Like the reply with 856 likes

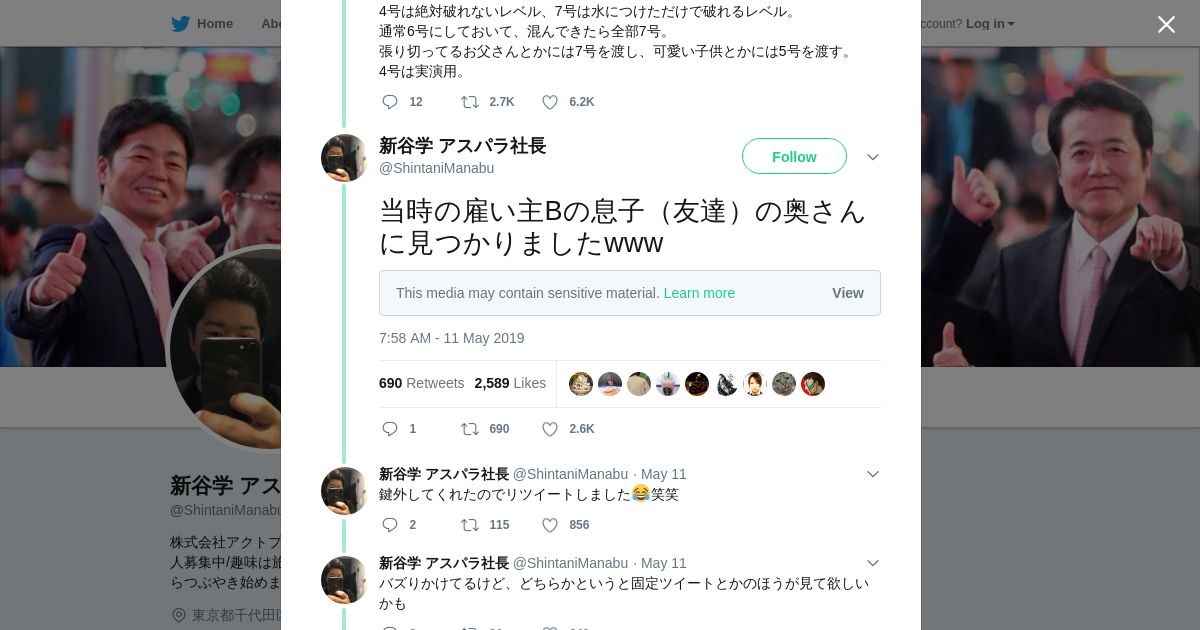(x=550, y=525)
